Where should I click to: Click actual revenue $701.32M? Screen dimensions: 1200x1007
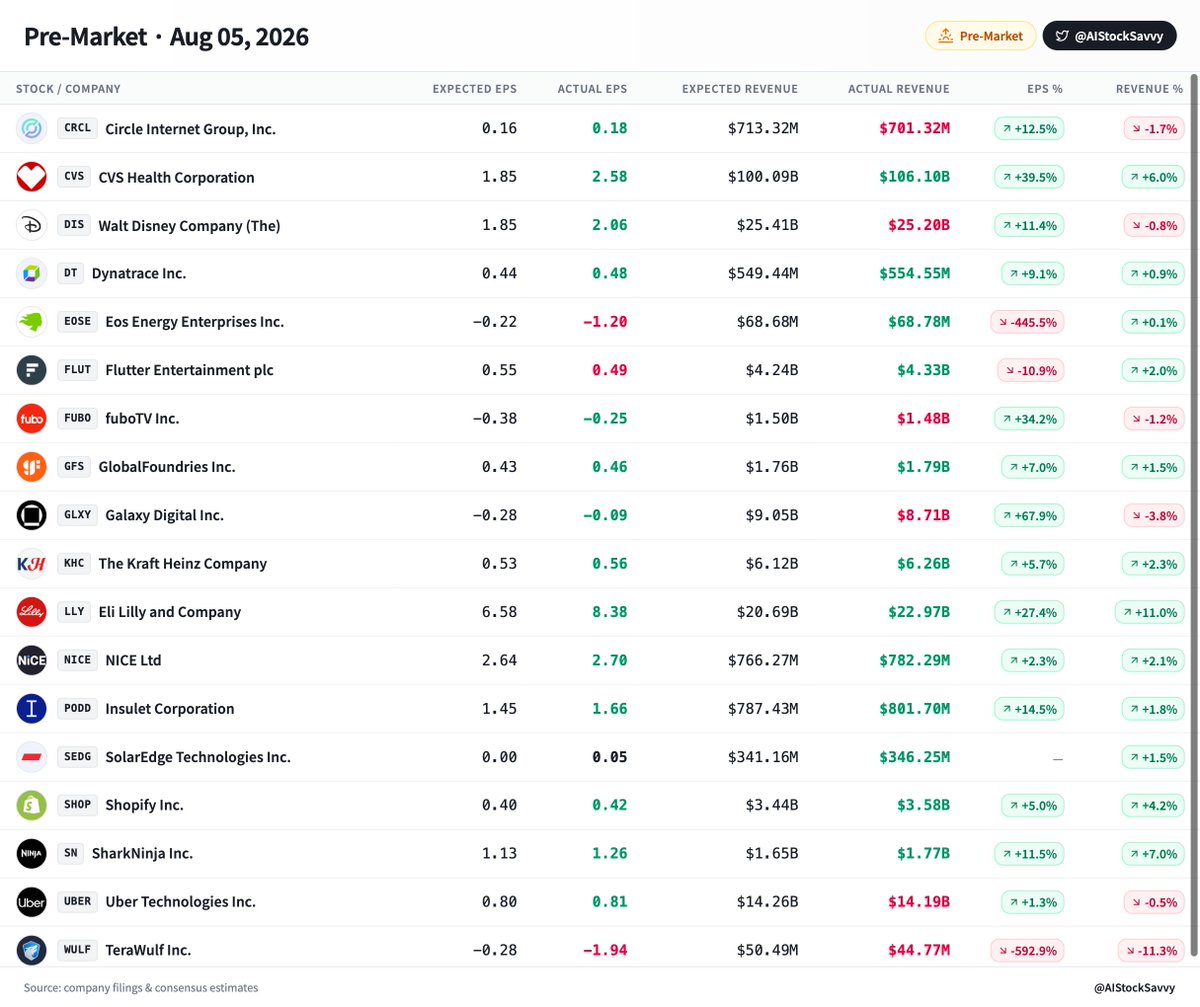(x=914, y=129)
